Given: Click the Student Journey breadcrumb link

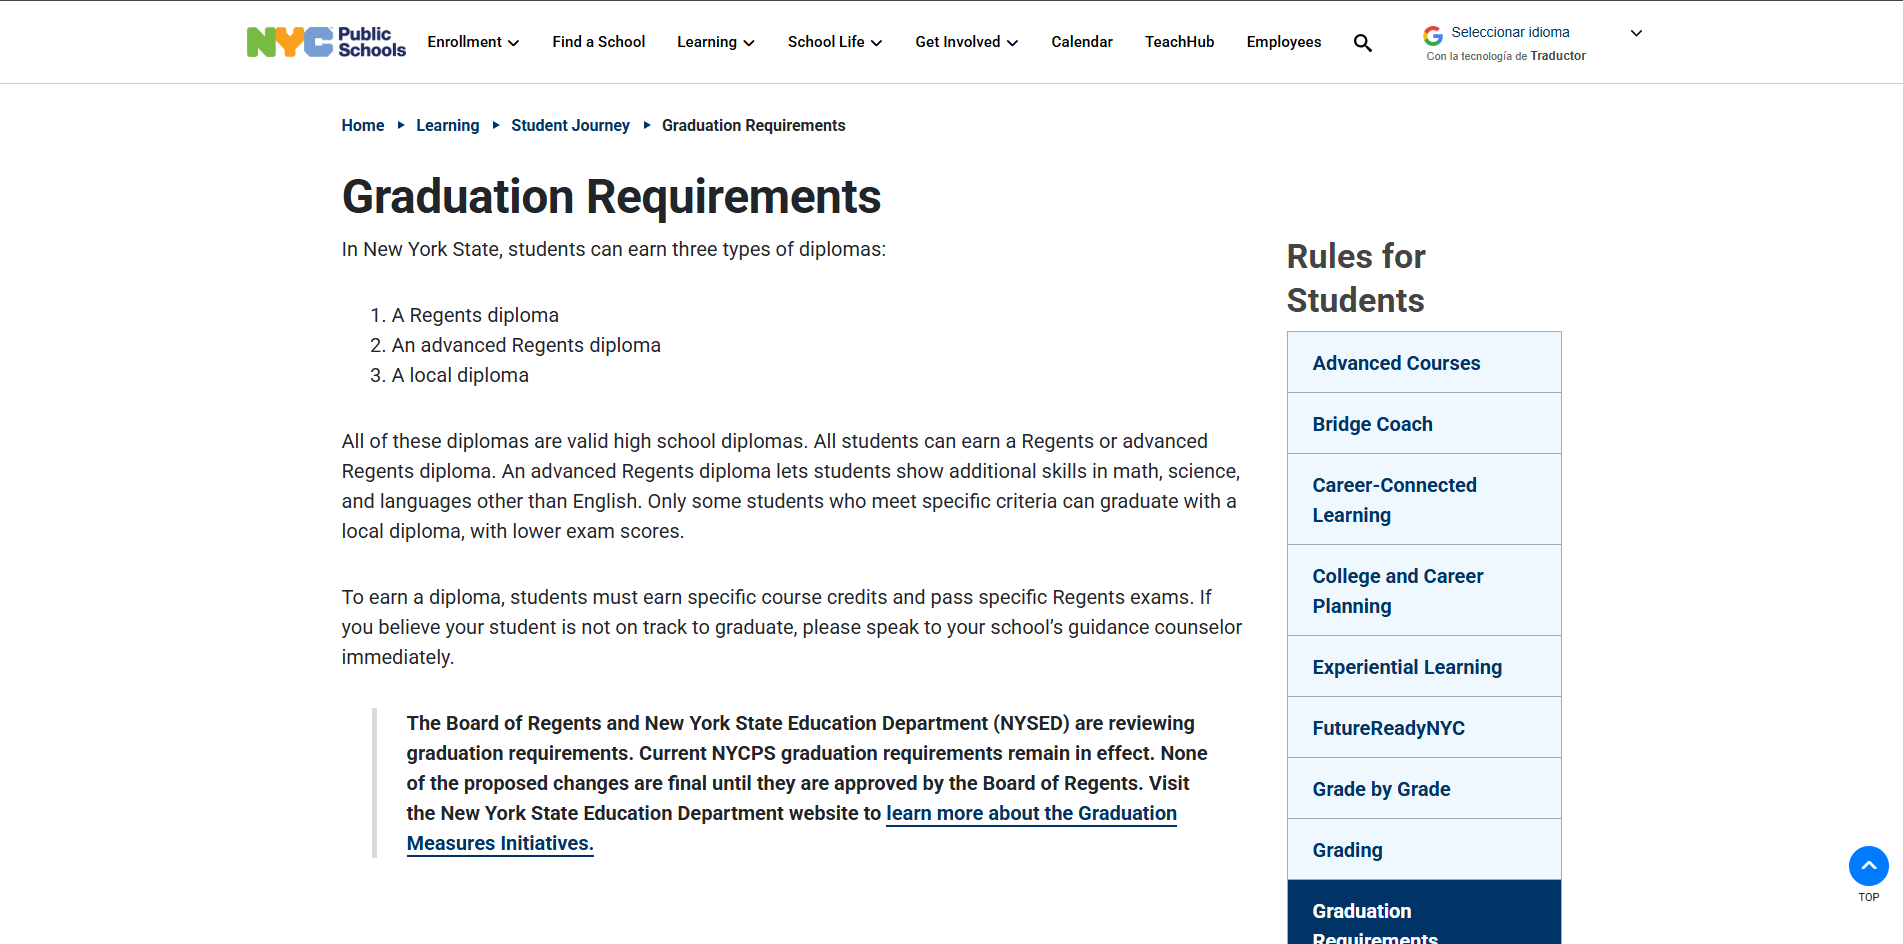Looking at the screenshot, I should [570, 125].
